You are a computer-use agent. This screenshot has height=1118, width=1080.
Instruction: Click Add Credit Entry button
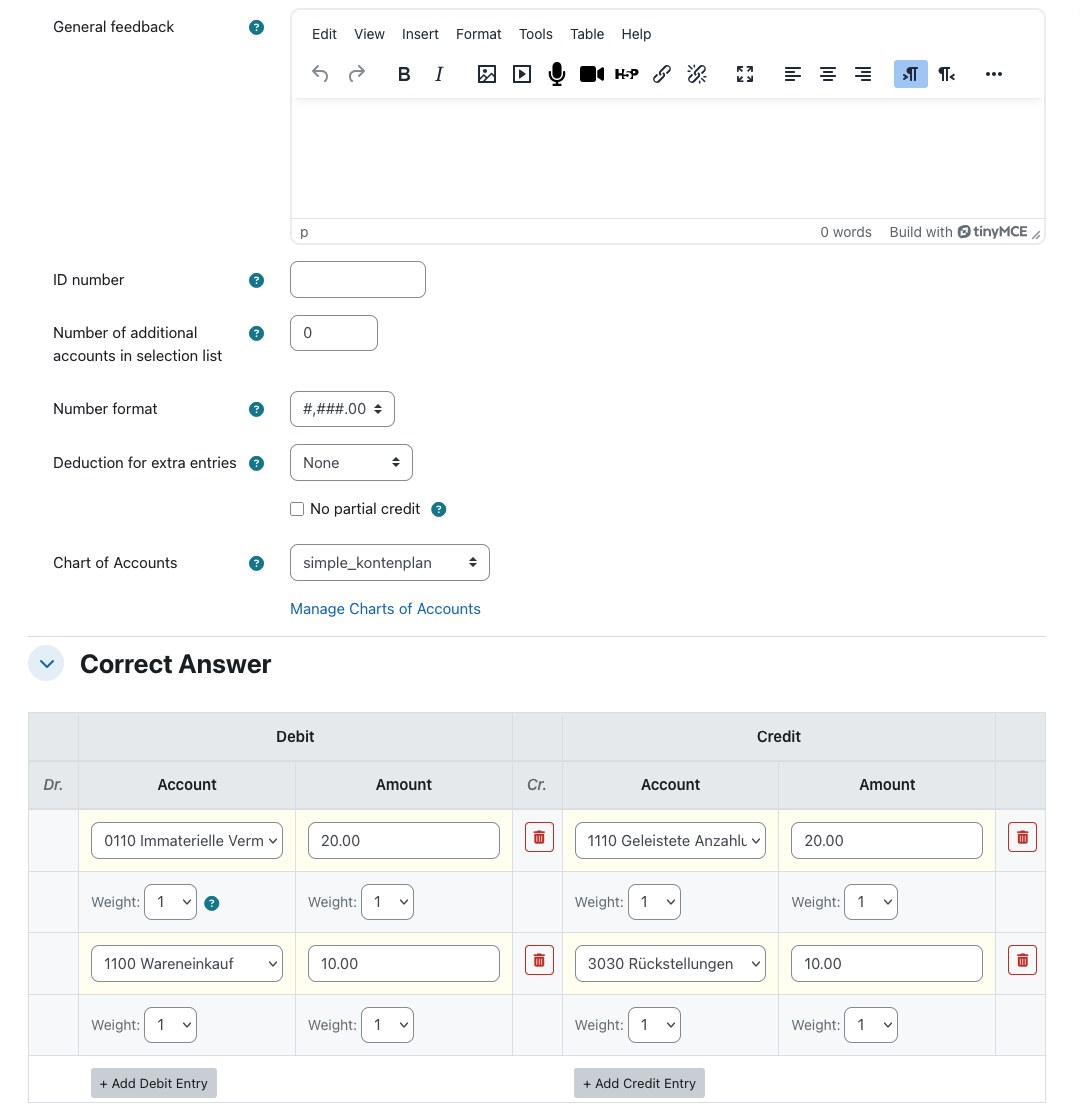pyautogui.click(x=639, y=1083)
